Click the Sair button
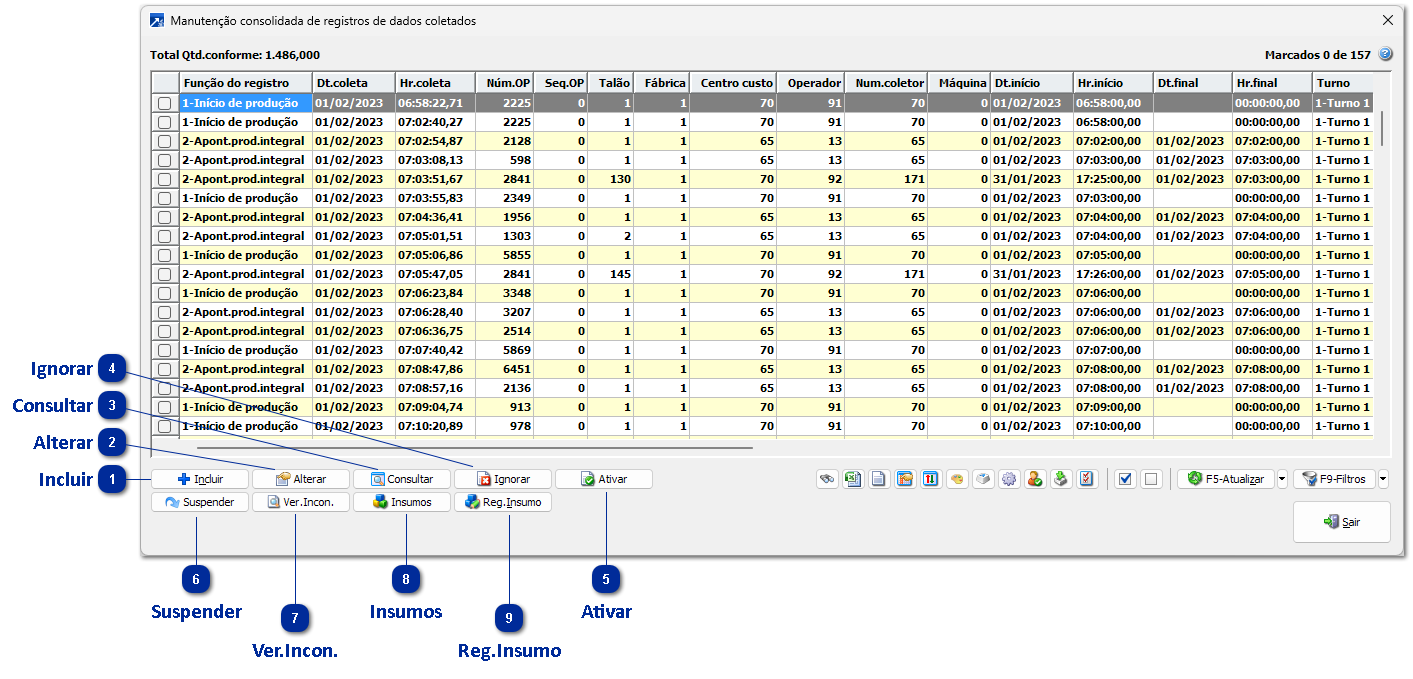Viewport: 1413px width, 679px height. tap(1341, 522)
